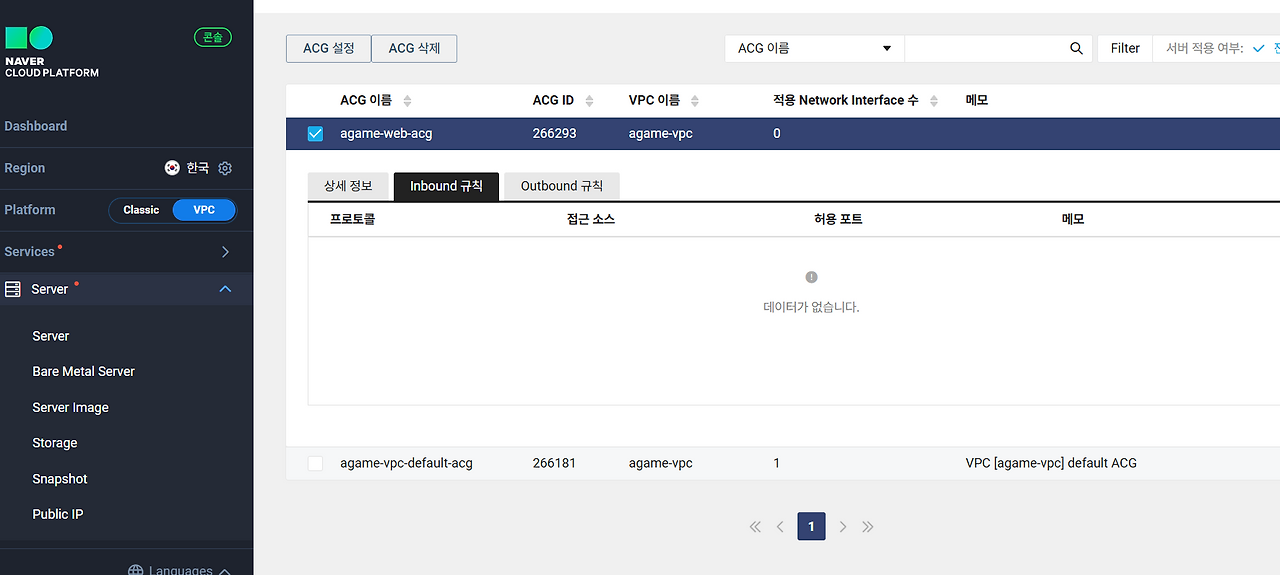The height and width of the screenshot is (575, 1280).
Task: Click the 데이터가 없습니다 info icon
Action: pyautogui.click(x=811, y=277)
